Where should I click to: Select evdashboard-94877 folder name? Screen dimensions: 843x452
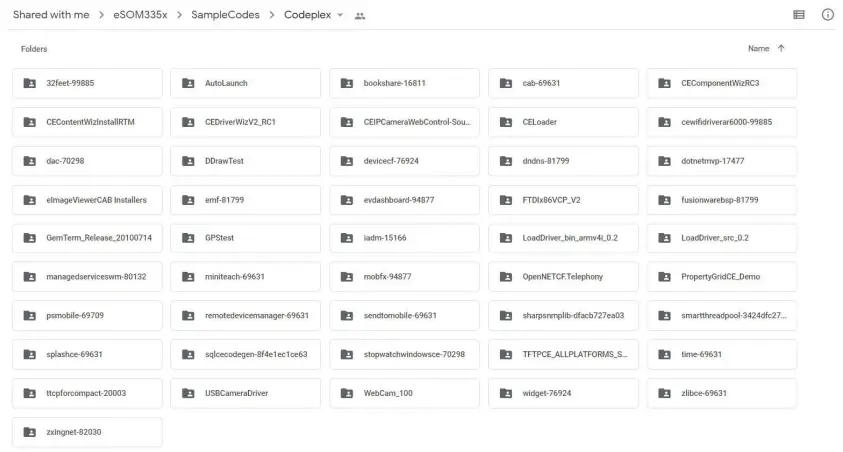[x=399, y=200]
